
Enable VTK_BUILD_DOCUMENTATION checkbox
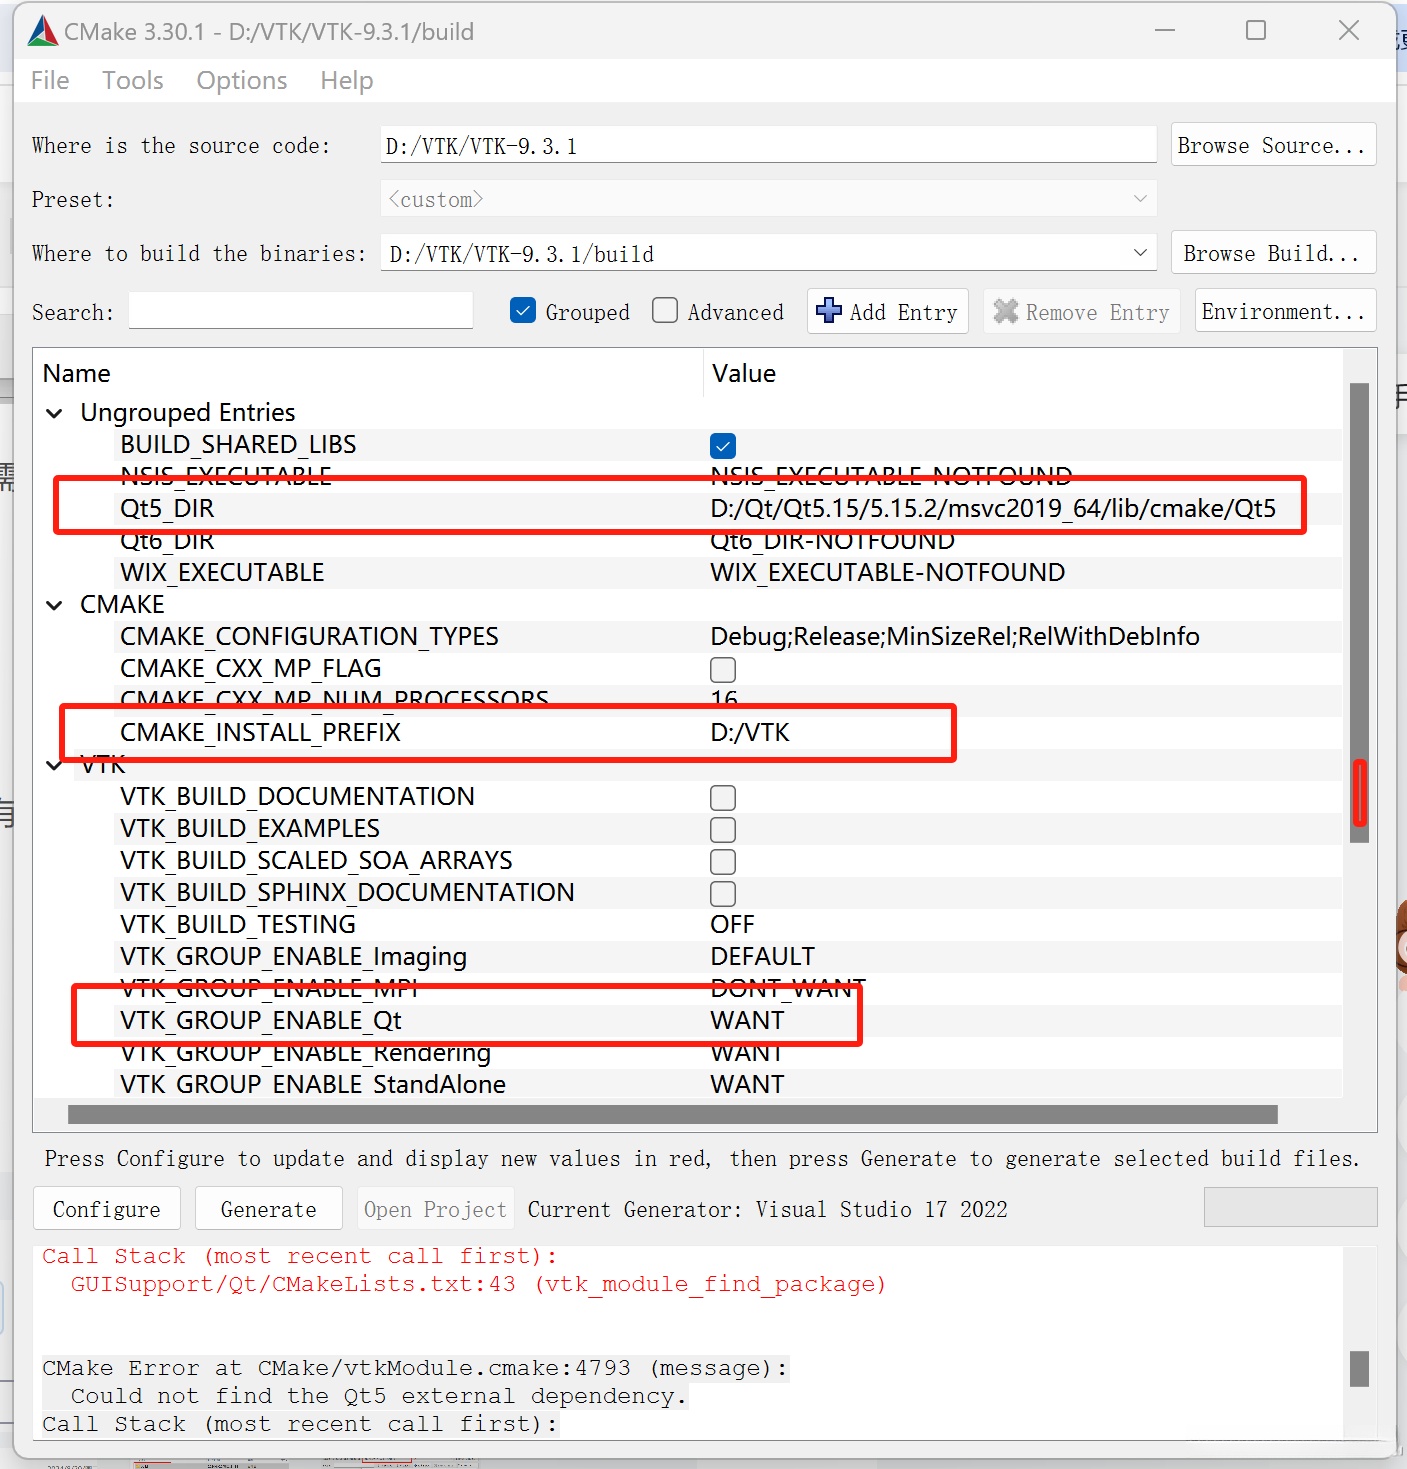pyautogui.click(x=723, y=797)
